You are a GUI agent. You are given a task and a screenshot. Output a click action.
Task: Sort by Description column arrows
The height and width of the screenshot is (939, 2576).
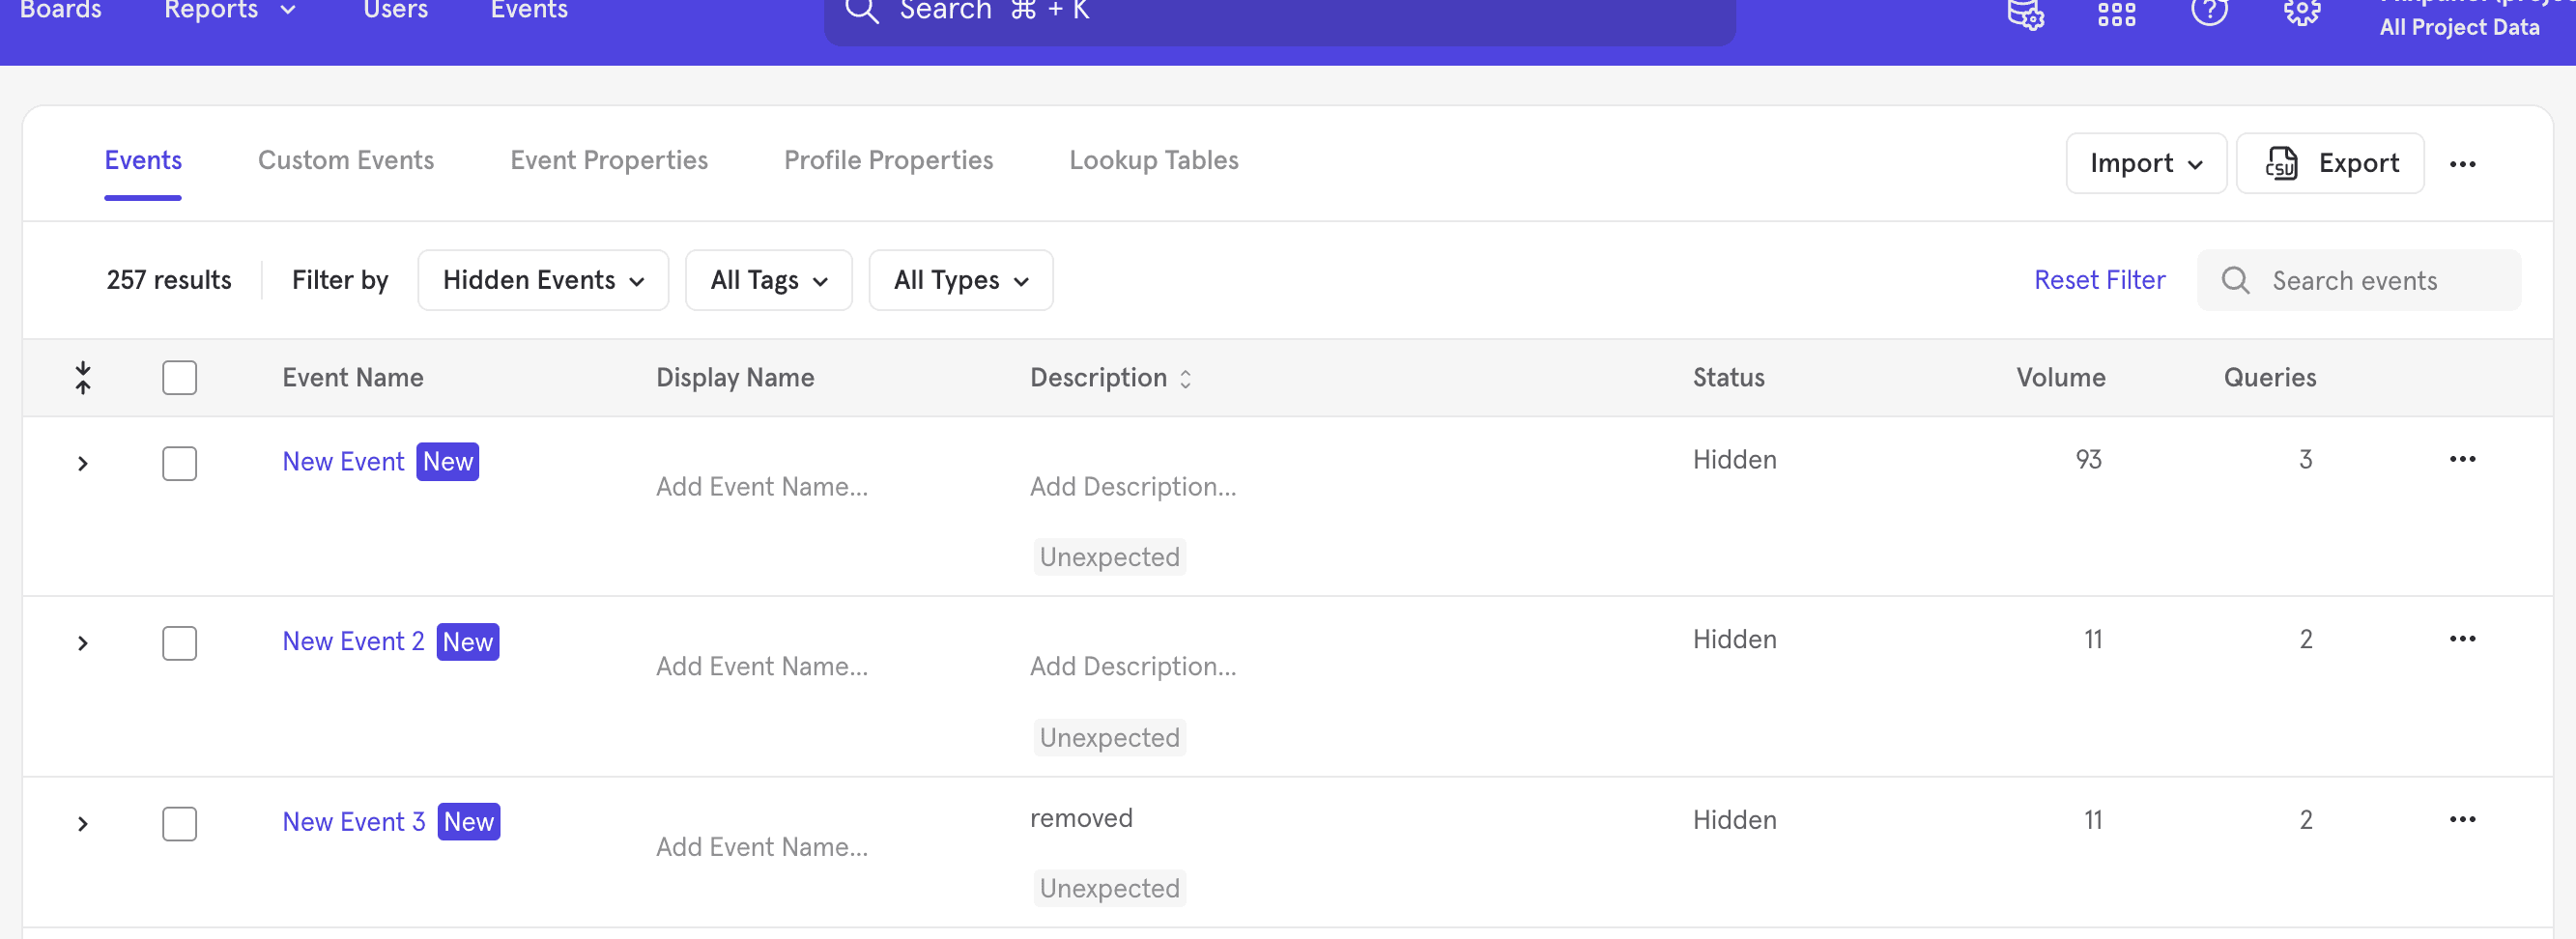tap(1185, 379)
